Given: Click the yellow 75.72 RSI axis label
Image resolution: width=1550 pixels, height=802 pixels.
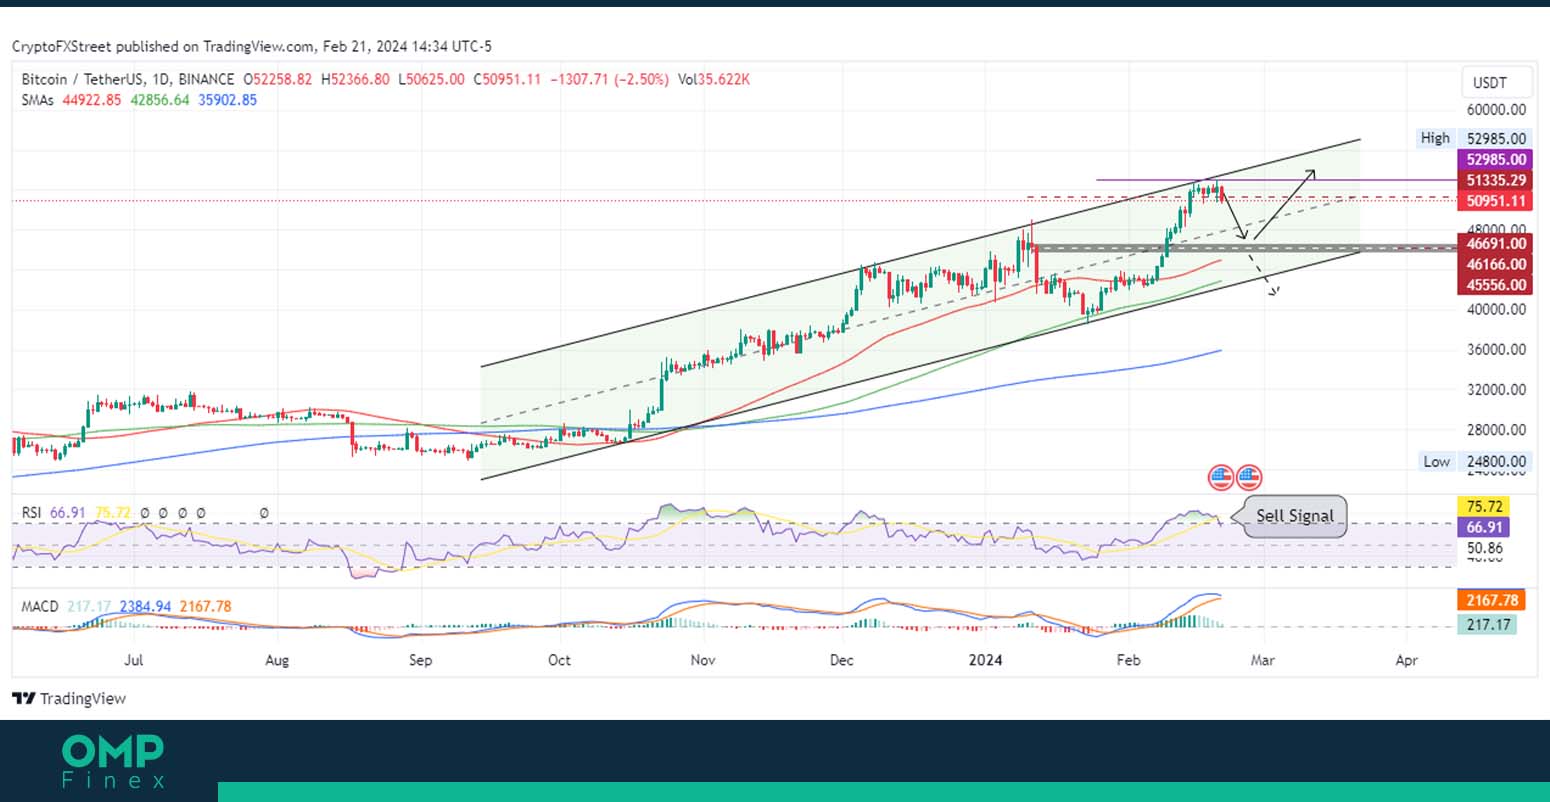Looking at the screenshot, I should click(x=1482, y=506).
